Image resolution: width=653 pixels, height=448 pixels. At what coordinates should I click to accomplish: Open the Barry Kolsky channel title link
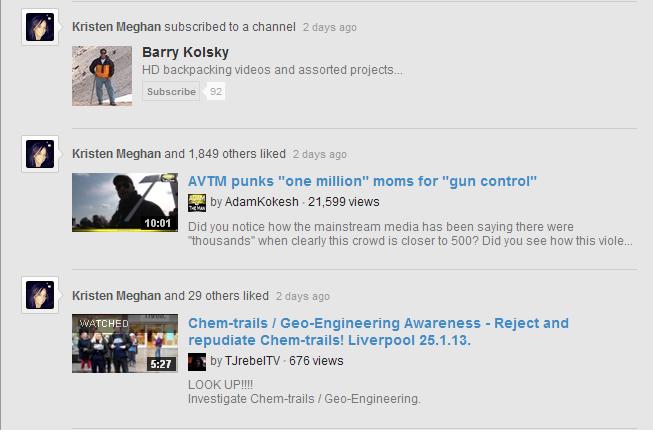point(185,52)
